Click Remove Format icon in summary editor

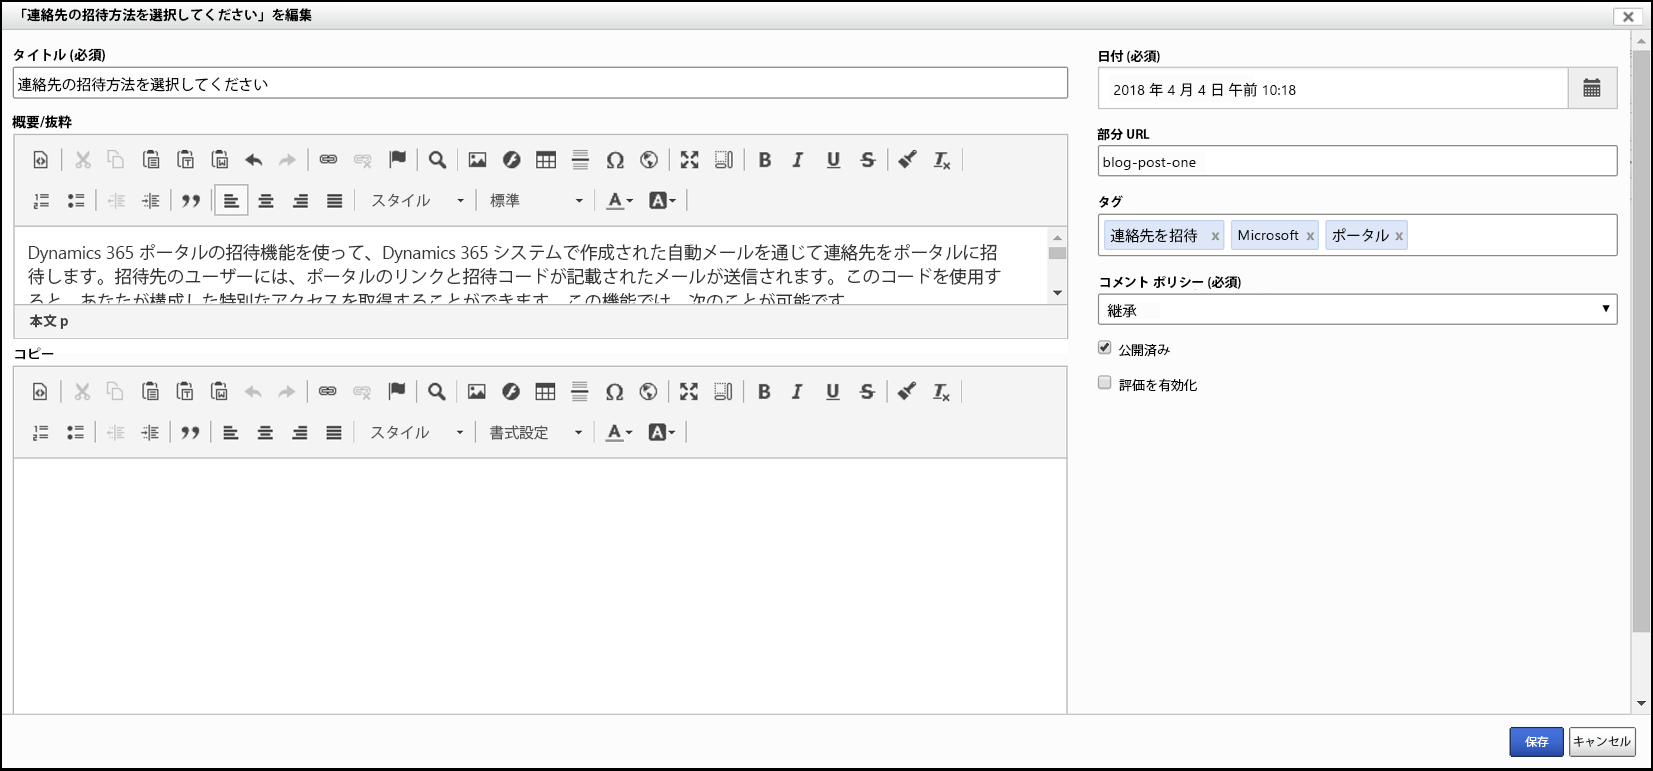[x=942, y=160]
